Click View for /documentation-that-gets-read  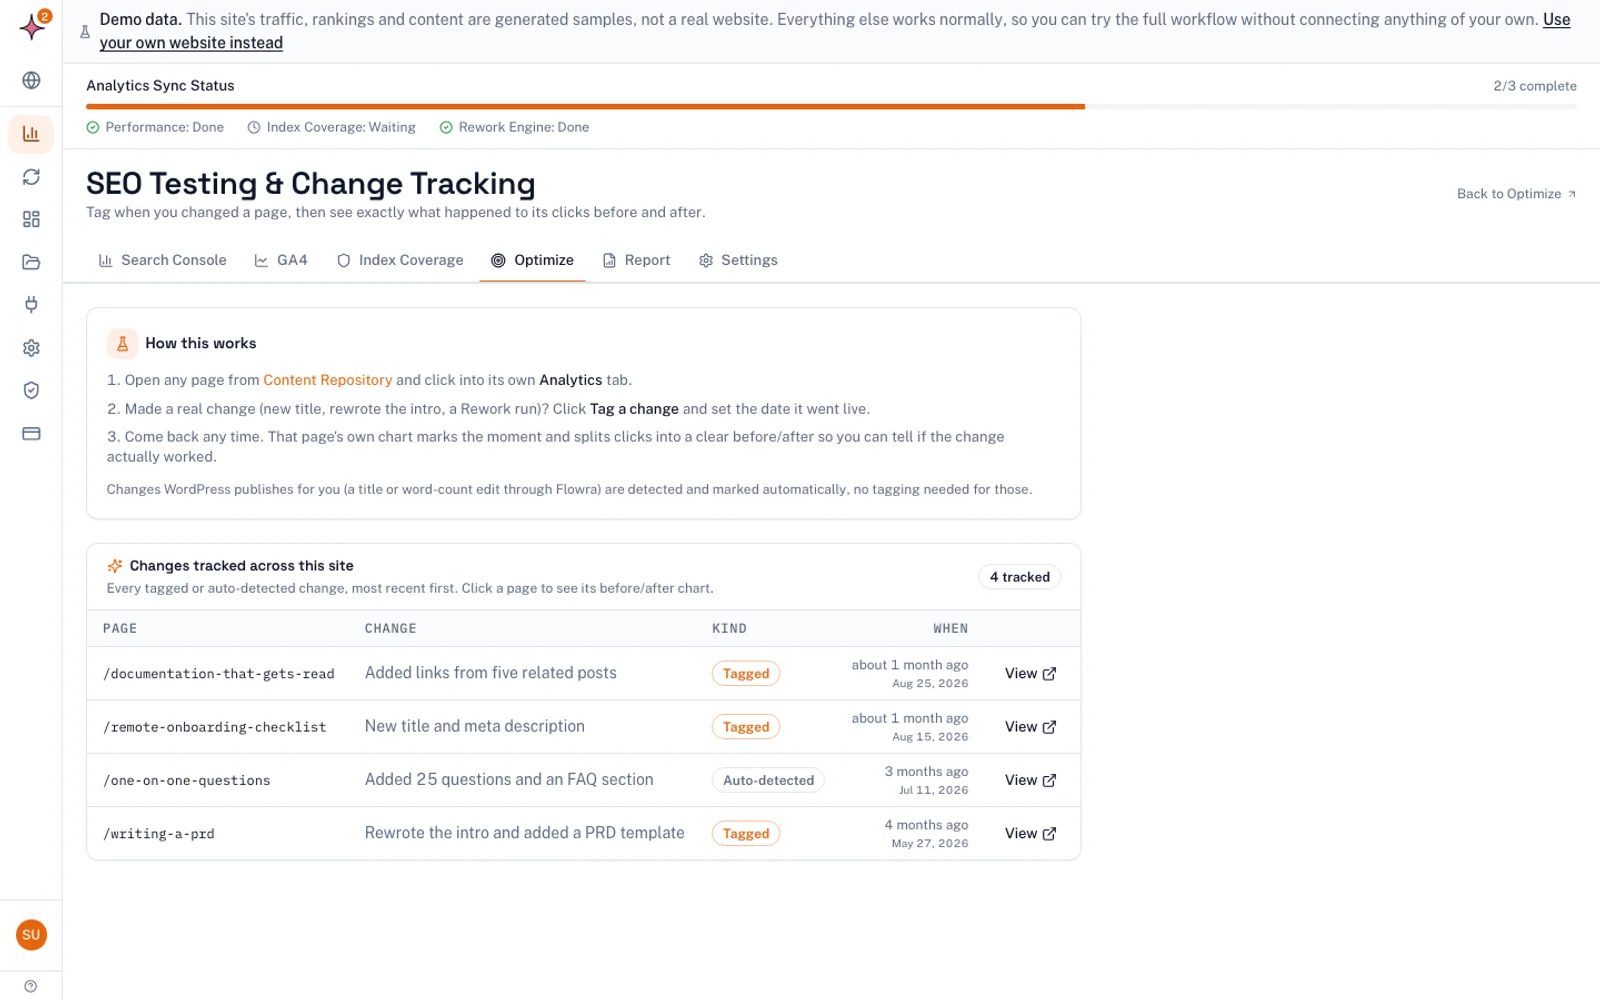click(1030, 674)
